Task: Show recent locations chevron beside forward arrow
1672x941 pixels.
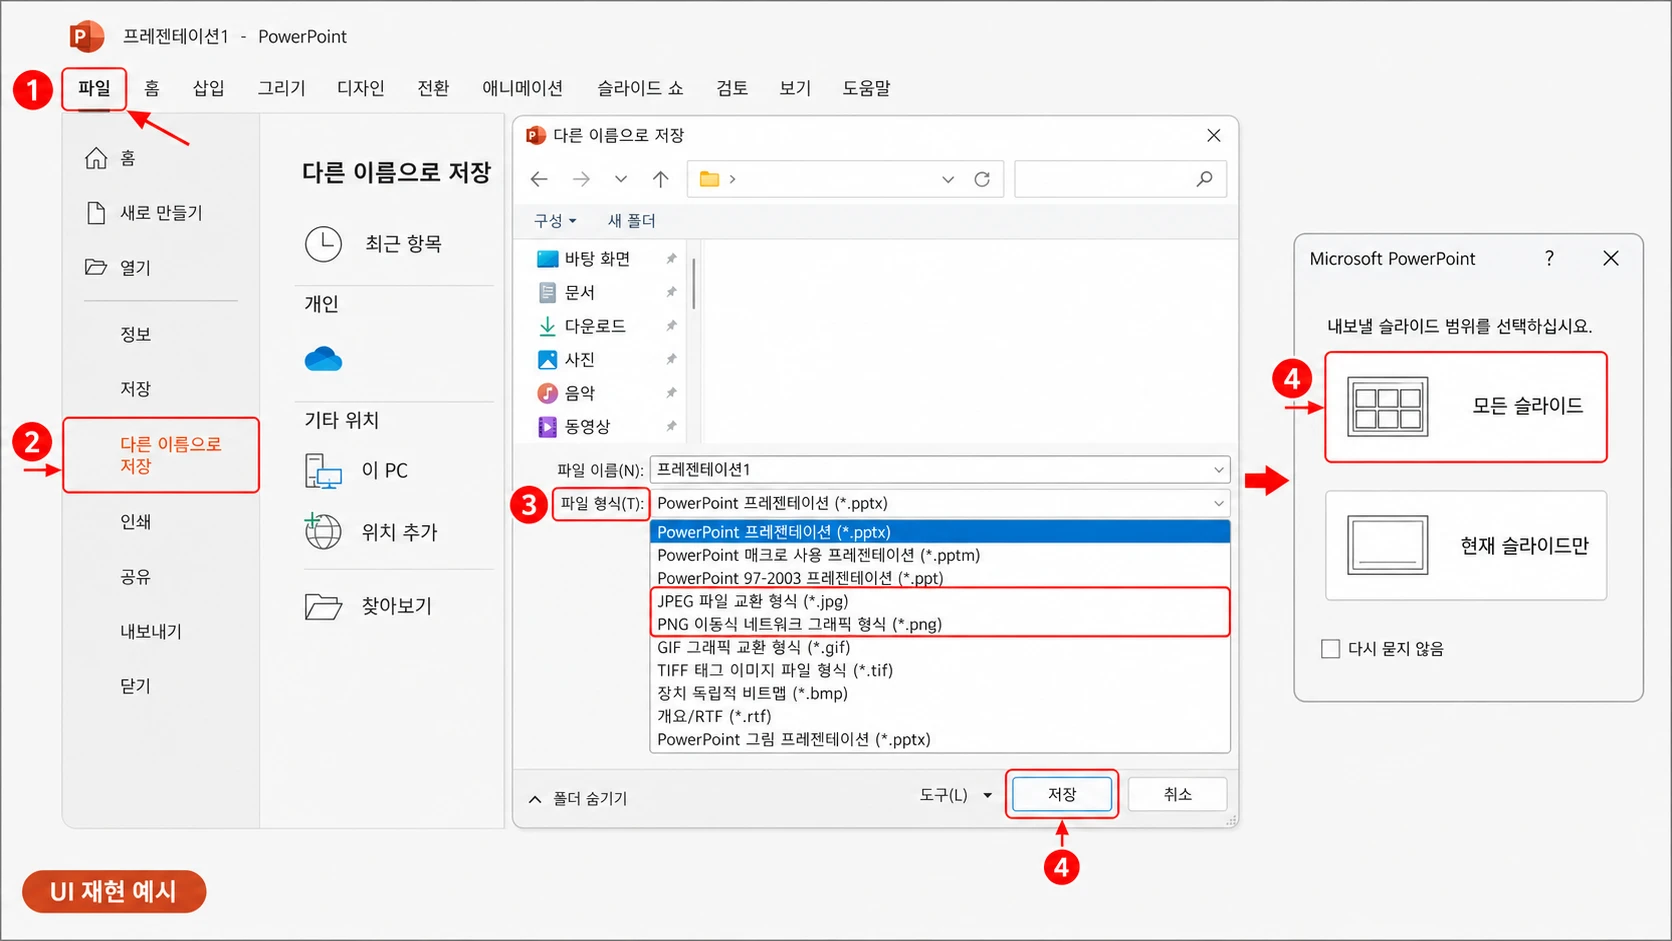Action: (621, 179)
